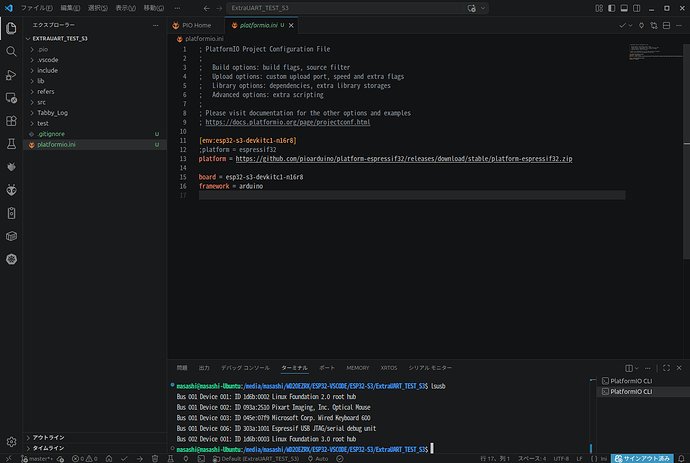Click the master branch indicator in status bar
Screen dimensions: 690x463
click(39, 459)
